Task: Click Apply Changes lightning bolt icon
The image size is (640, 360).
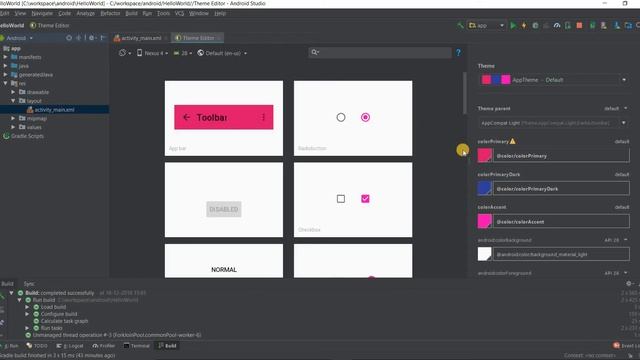Action: 524,25
